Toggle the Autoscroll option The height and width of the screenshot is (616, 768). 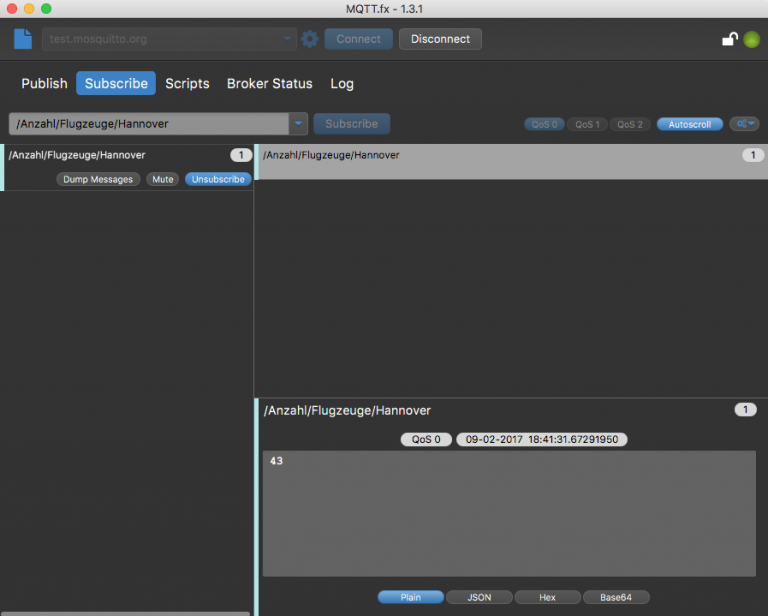coord(690,124)
